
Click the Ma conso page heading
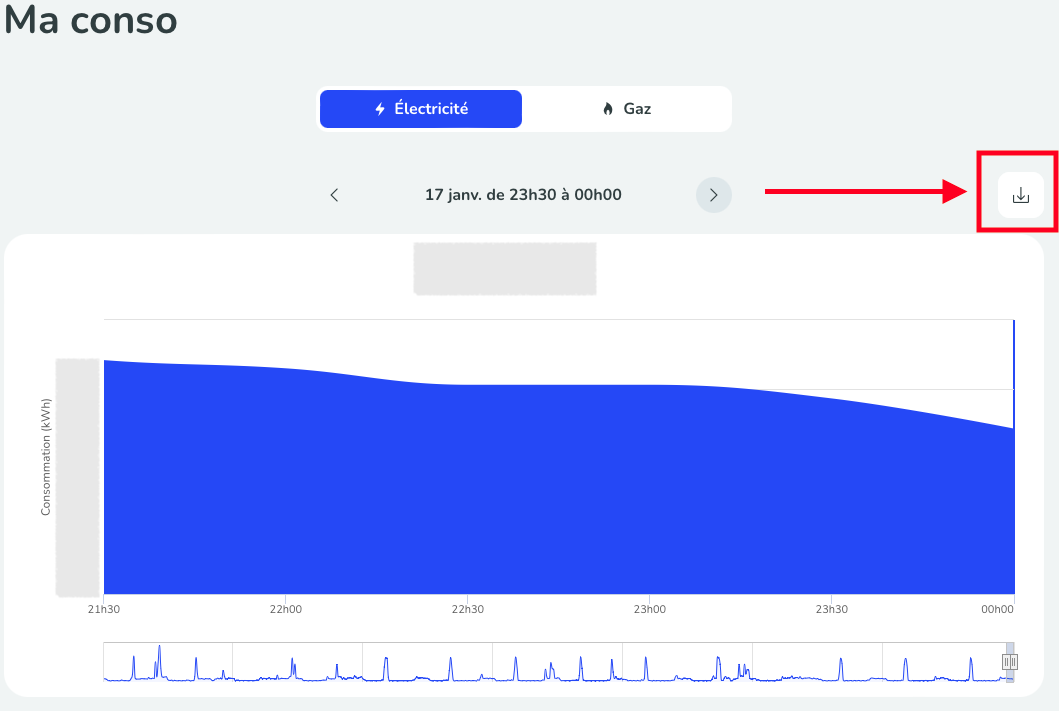click(x=90, y=20)
